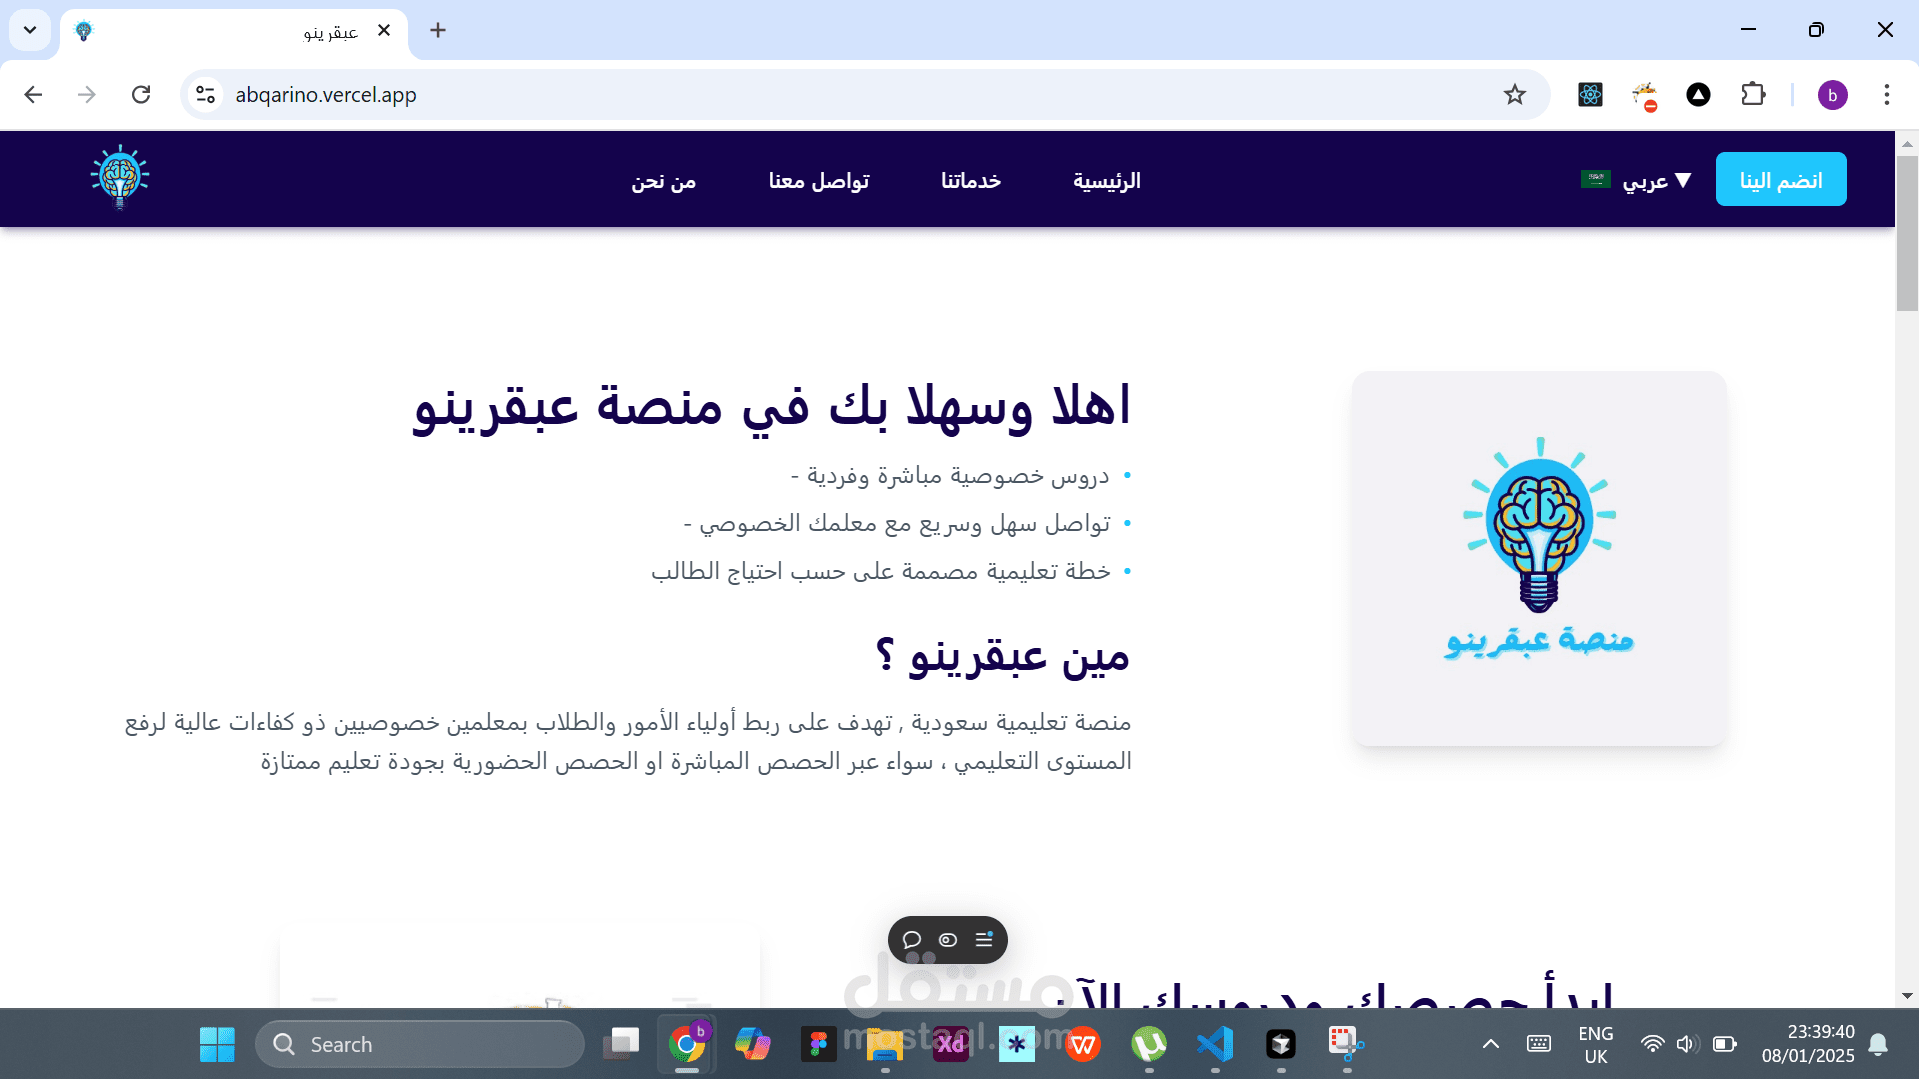
Task: Open the Chrome profile avatar 'b'
Action: [1832, 95]
